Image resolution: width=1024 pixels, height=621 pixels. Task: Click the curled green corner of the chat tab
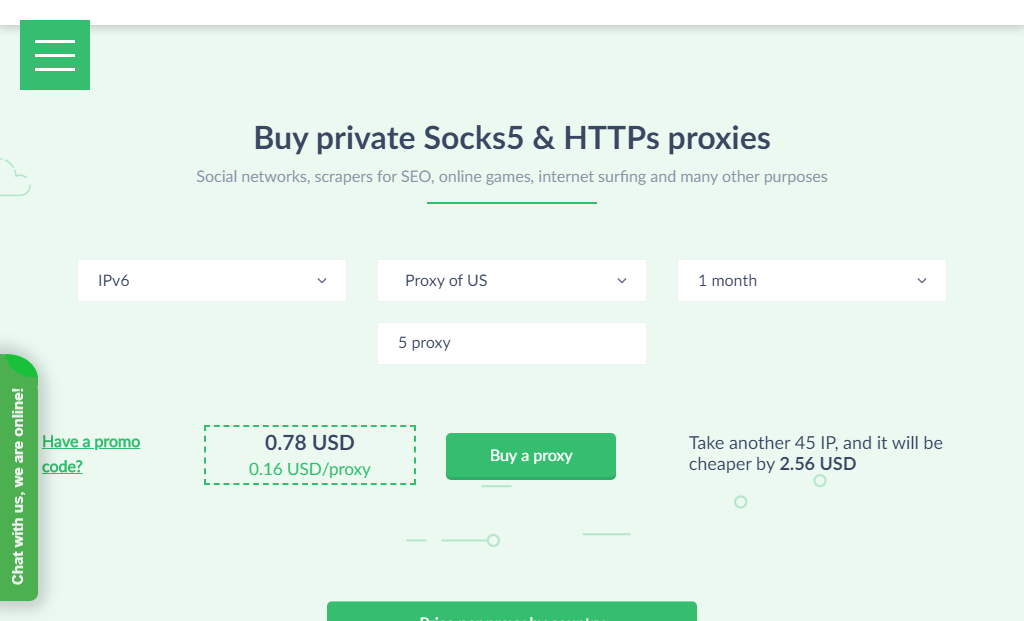click(21, 365)
